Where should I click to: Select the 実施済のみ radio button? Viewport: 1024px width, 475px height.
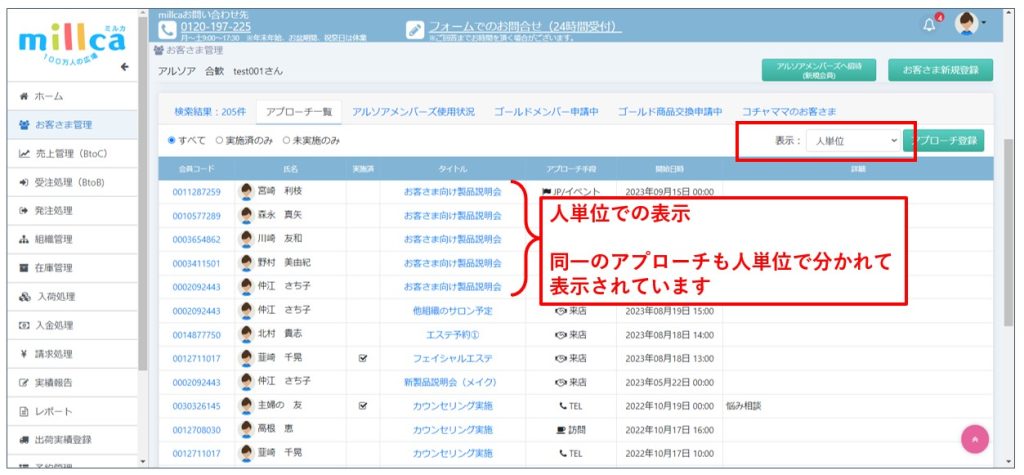[x=216, y=140]
